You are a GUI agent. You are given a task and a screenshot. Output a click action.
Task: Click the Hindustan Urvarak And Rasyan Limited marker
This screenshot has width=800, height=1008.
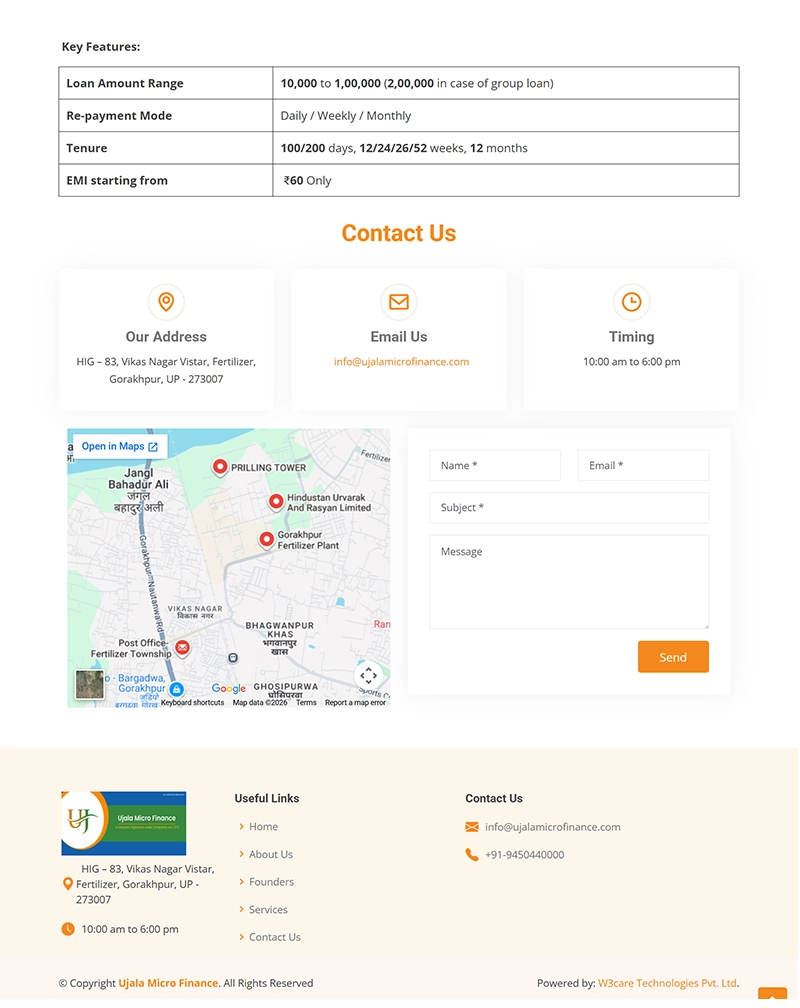pos(276,502)
